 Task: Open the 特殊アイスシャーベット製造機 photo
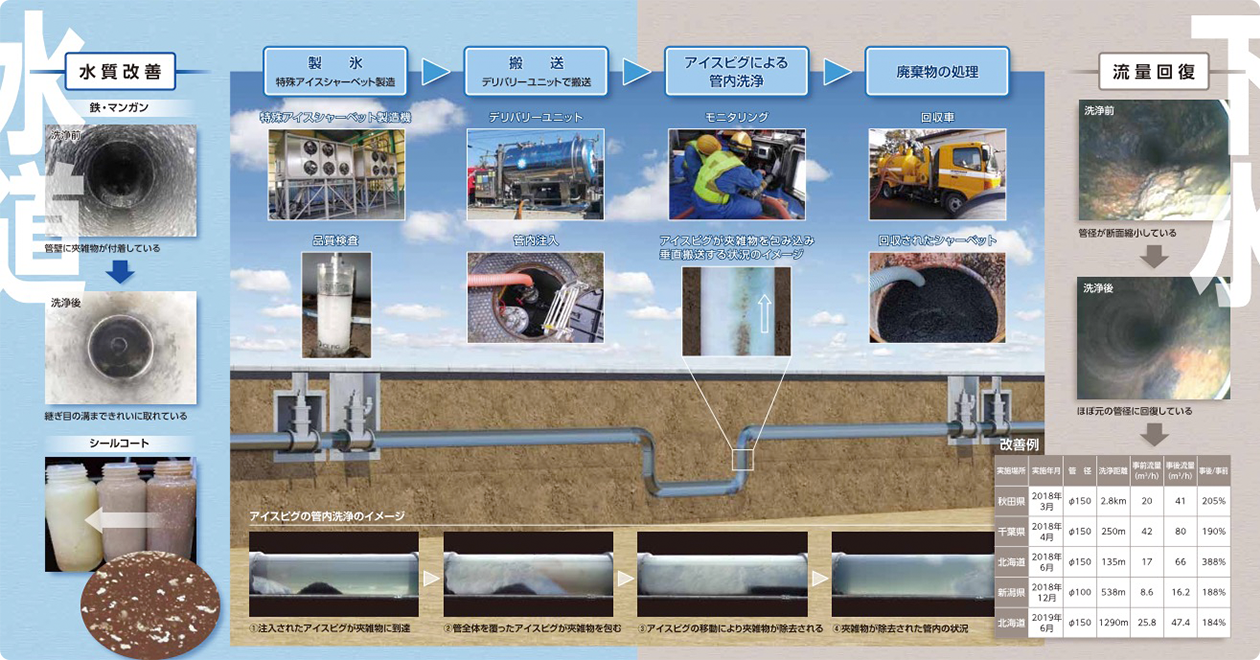(x=336, y=175)
